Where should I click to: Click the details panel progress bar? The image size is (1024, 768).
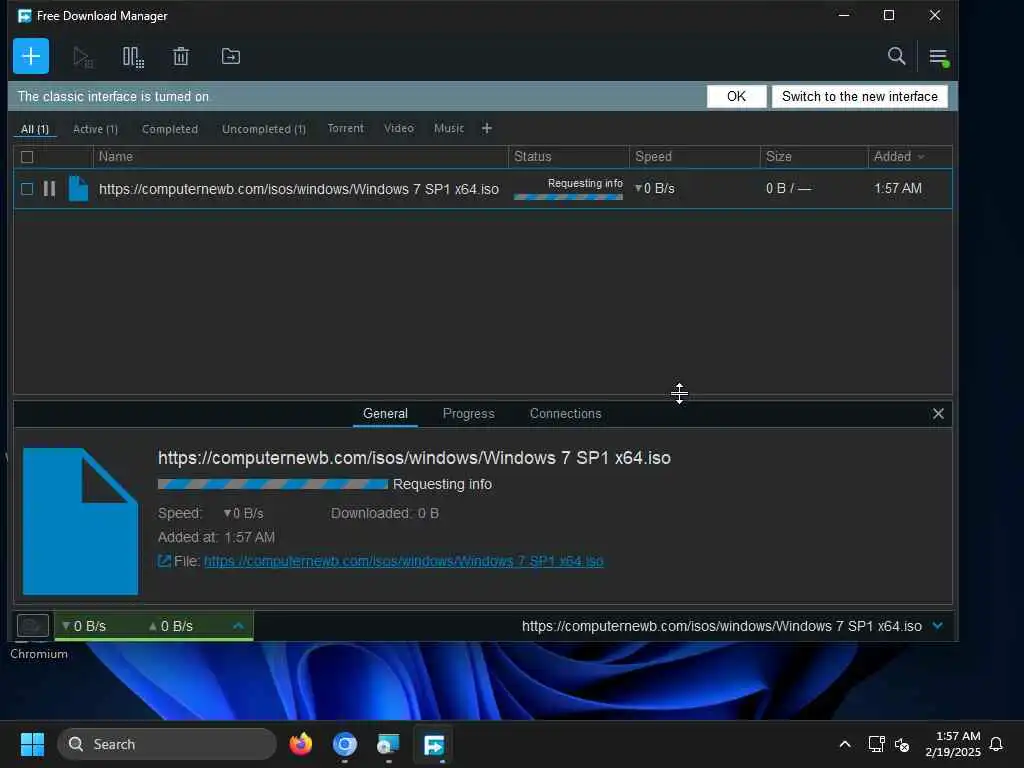point(273,484)
